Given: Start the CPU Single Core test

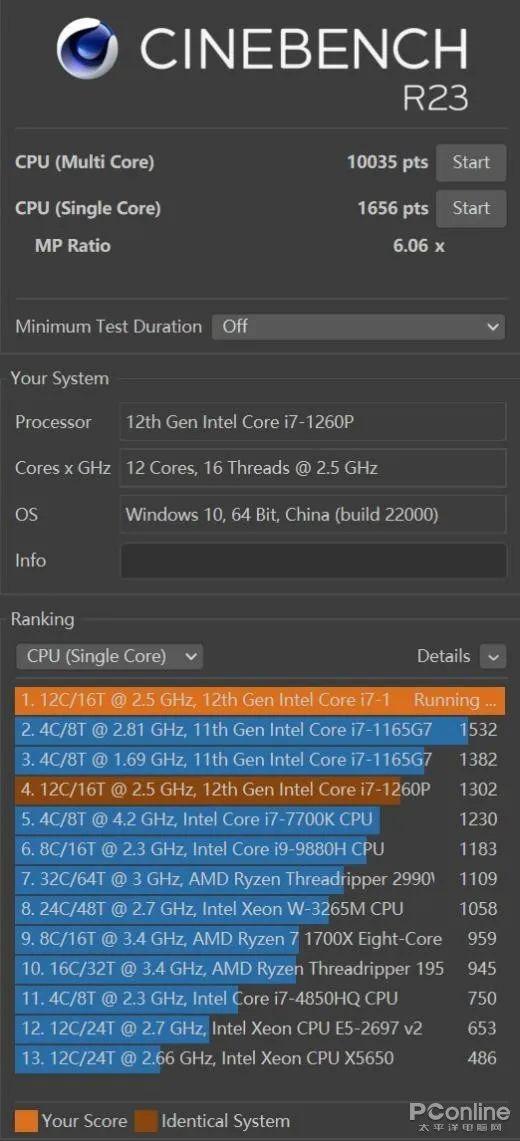Looking at the screenshot, I should coord(471,208).
